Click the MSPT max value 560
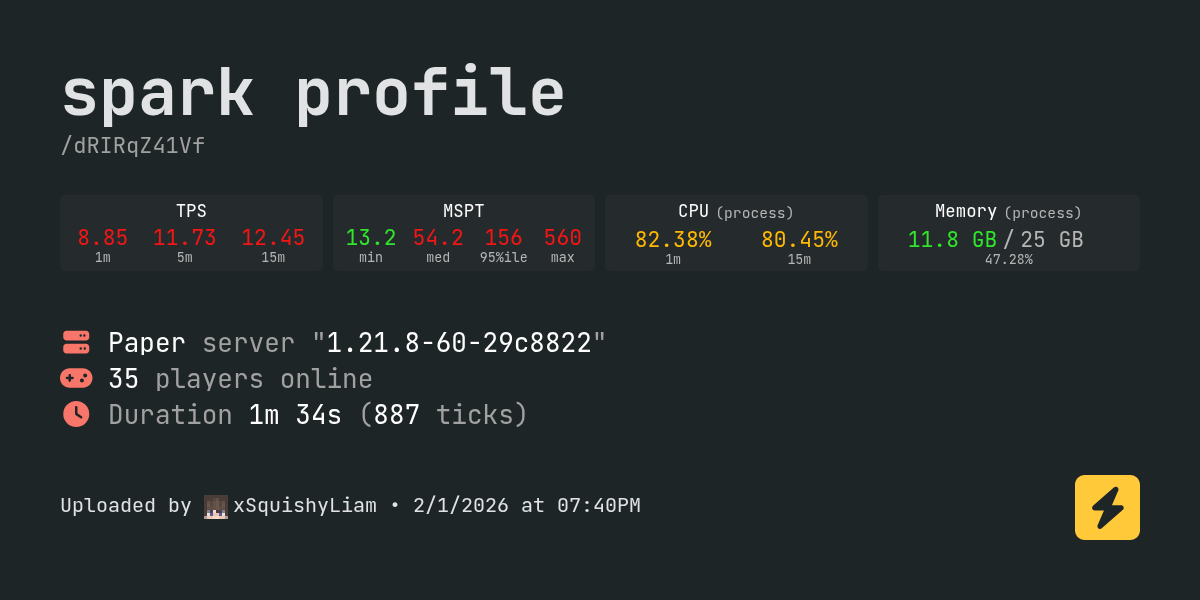The width and height of the screenshot is (1200, 600). tap(562, 238)
